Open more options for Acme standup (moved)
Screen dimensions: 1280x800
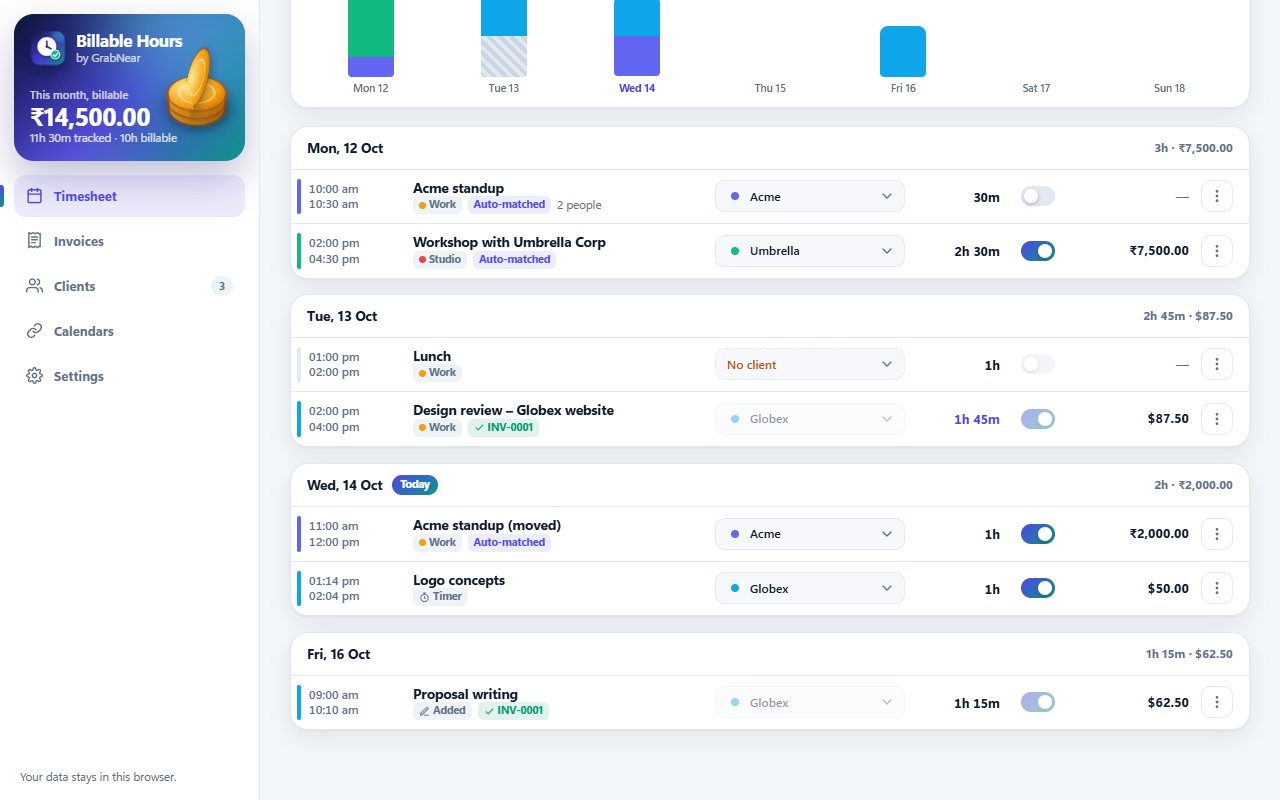1217,534
